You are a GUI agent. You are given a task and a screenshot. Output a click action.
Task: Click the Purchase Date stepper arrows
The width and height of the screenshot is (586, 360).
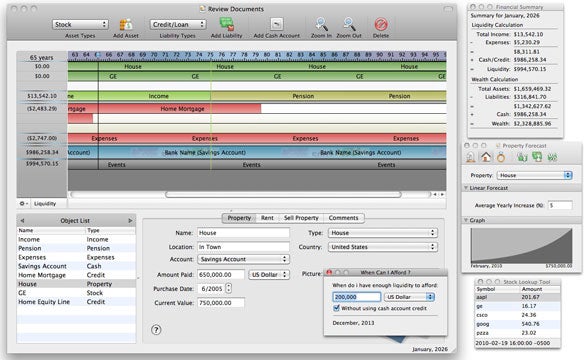(x=228, y=289)
